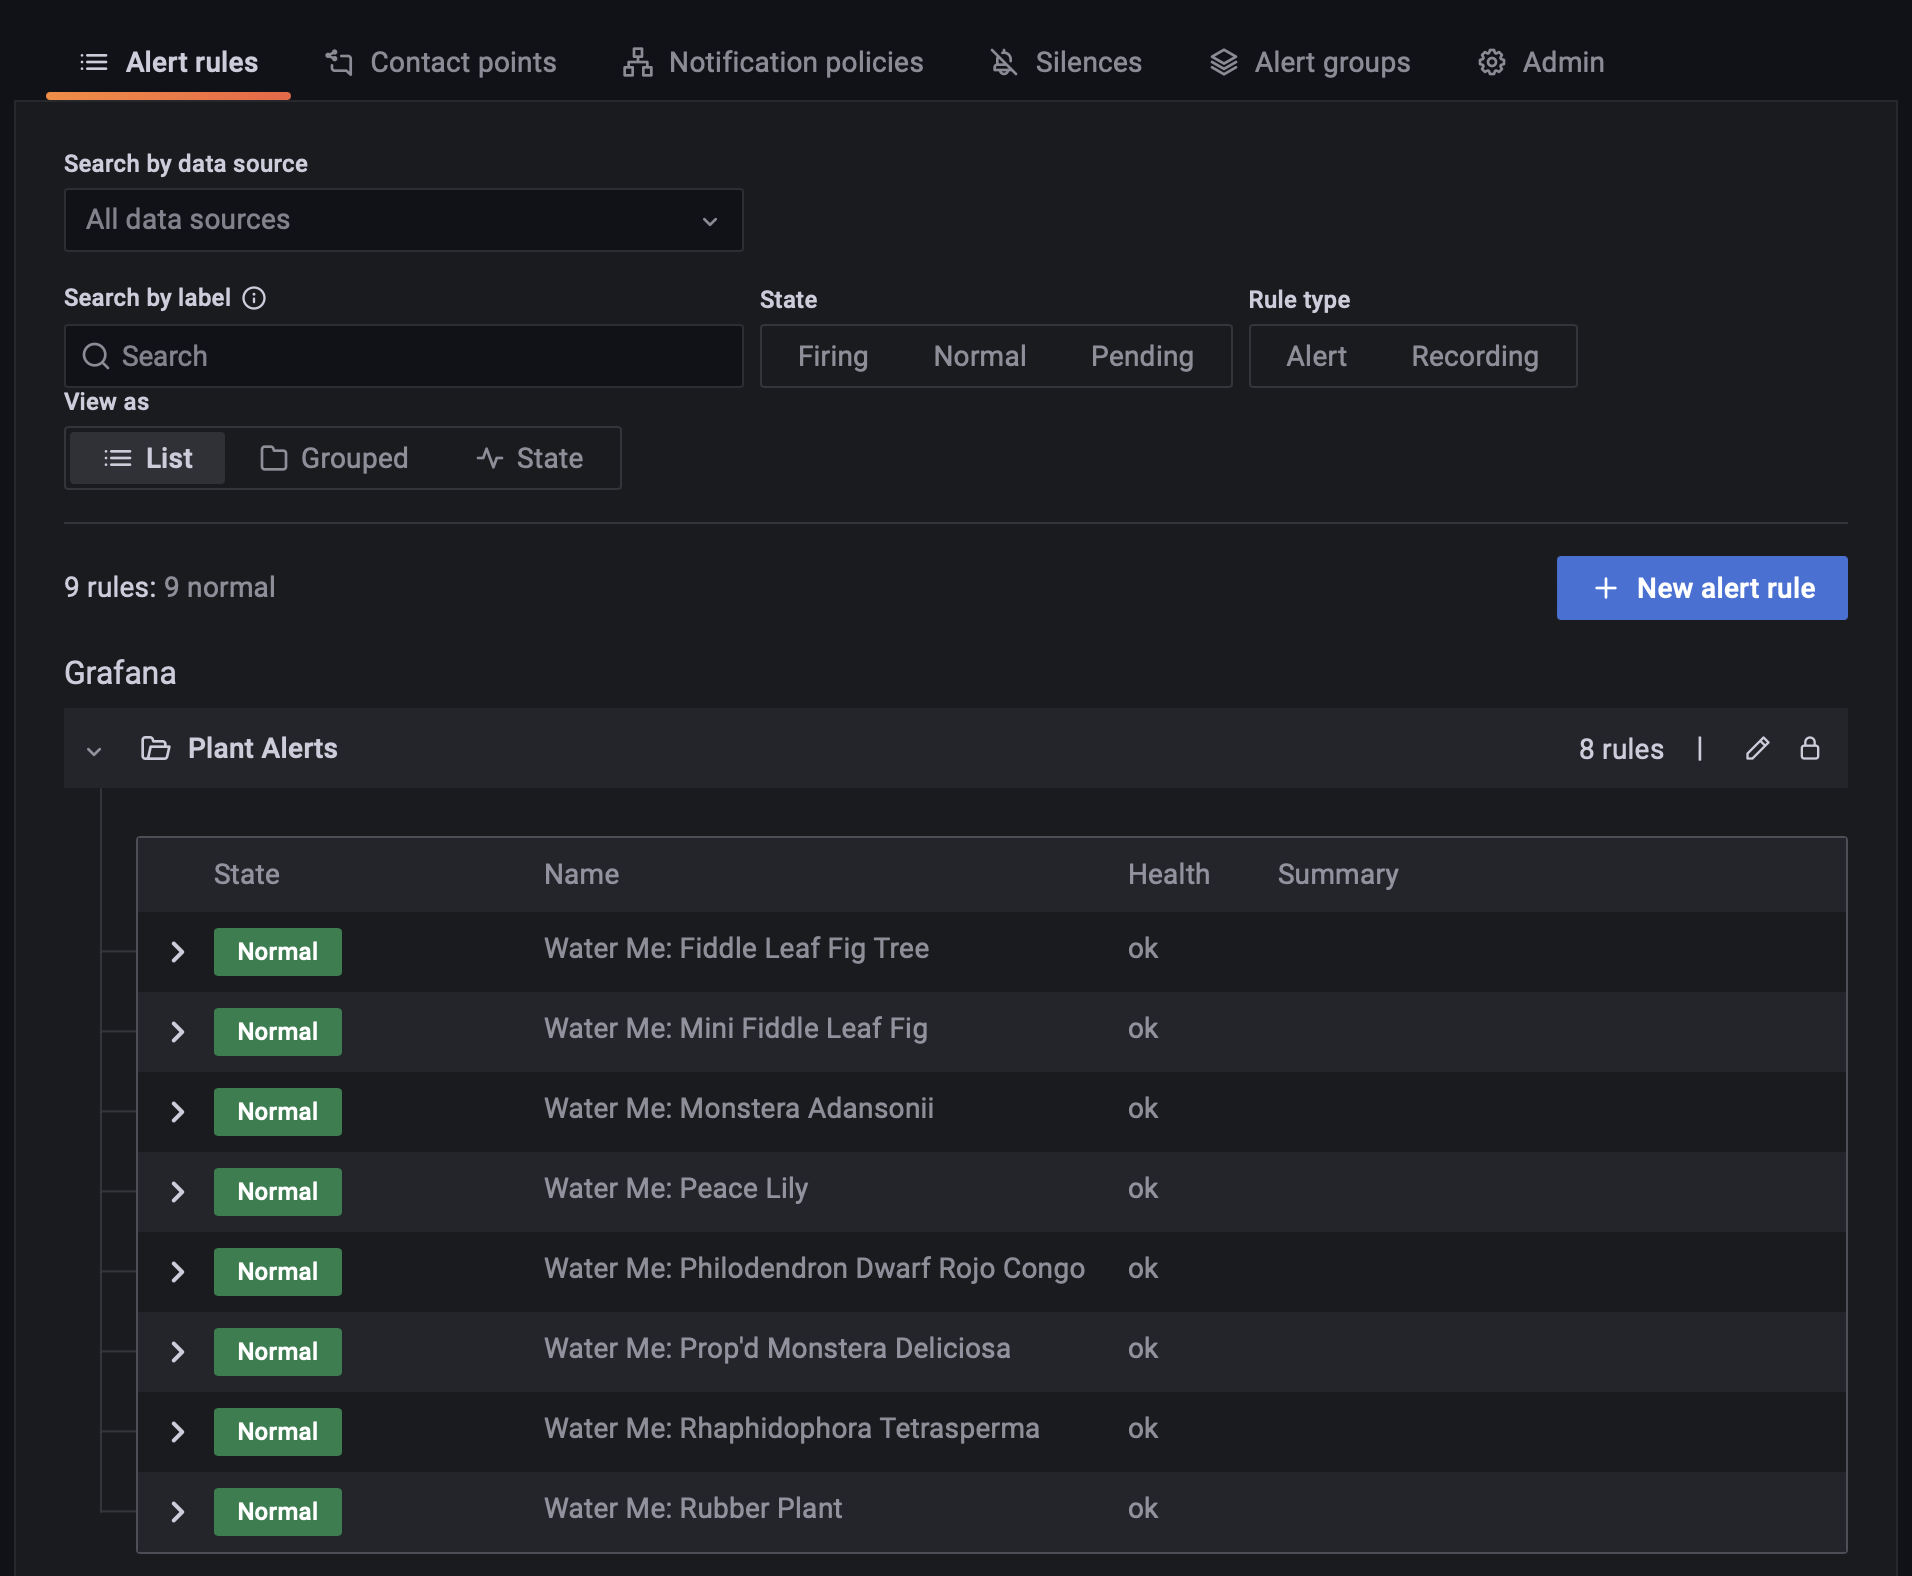Viewport: 1912px width, 1576px height.
Task: Click the Grafana section heading
Action: [x=120, y=673]
